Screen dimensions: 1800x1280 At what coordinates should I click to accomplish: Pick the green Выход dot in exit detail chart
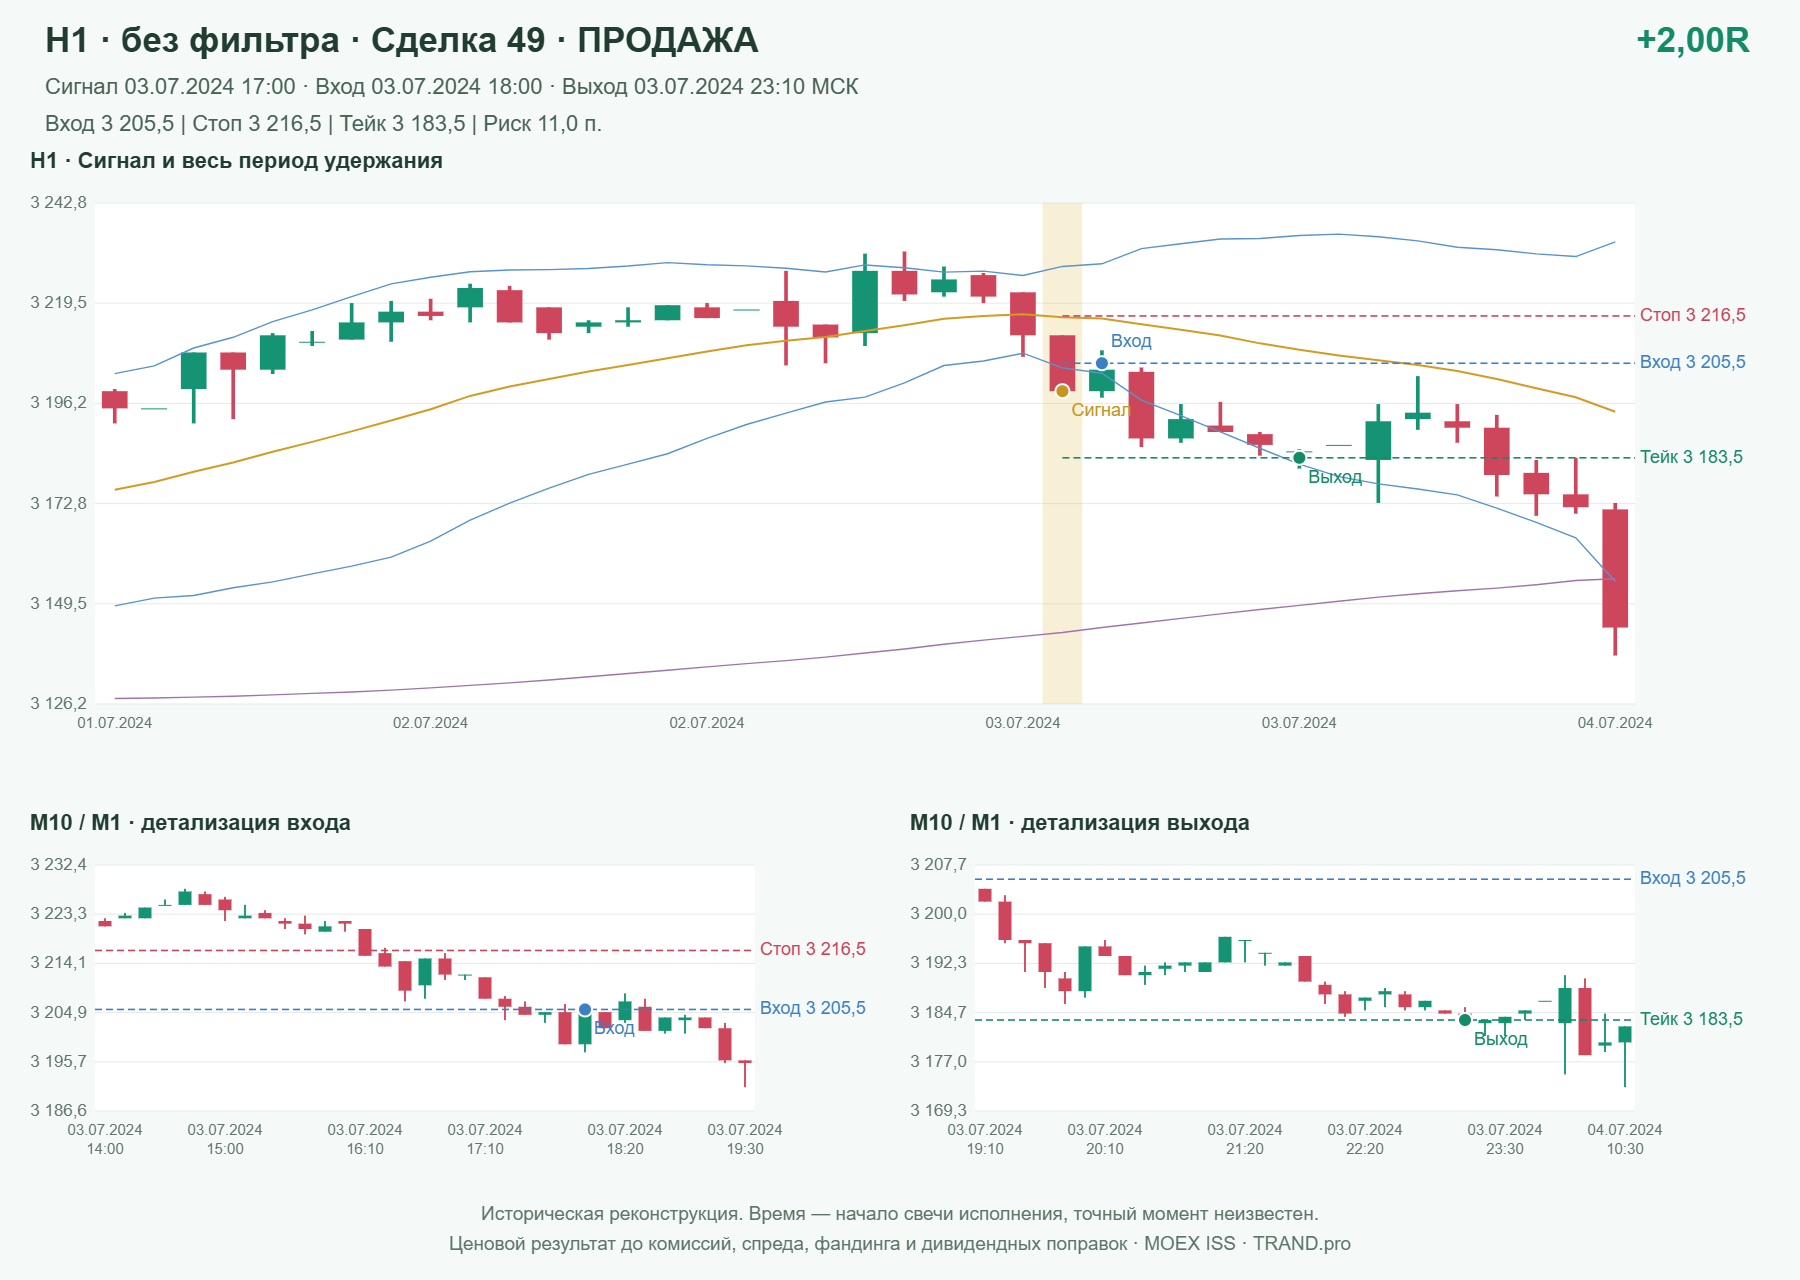click(1465, 1020)
